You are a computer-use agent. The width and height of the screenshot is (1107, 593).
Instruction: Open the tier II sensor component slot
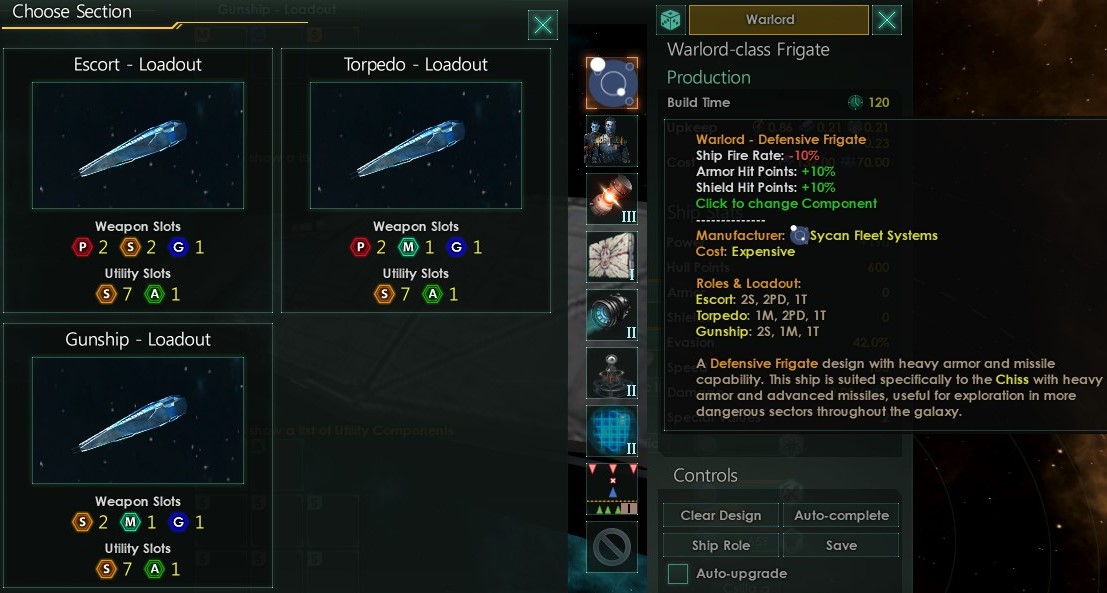(611, 373)
